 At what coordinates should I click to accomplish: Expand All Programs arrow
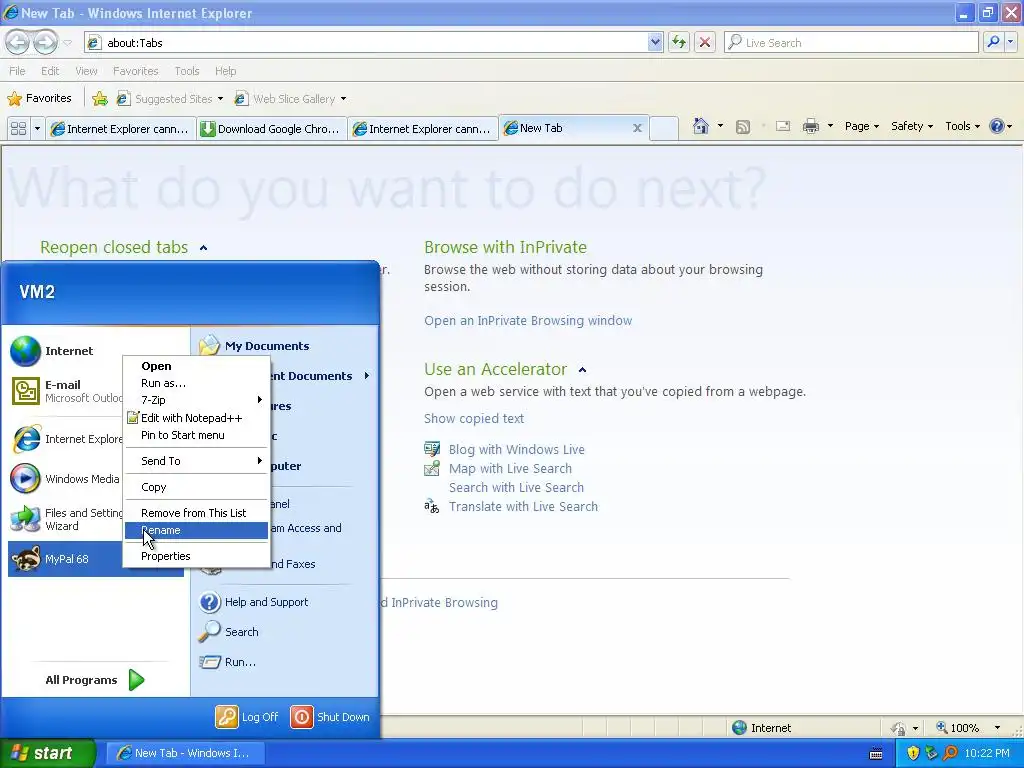coord(136,680)
